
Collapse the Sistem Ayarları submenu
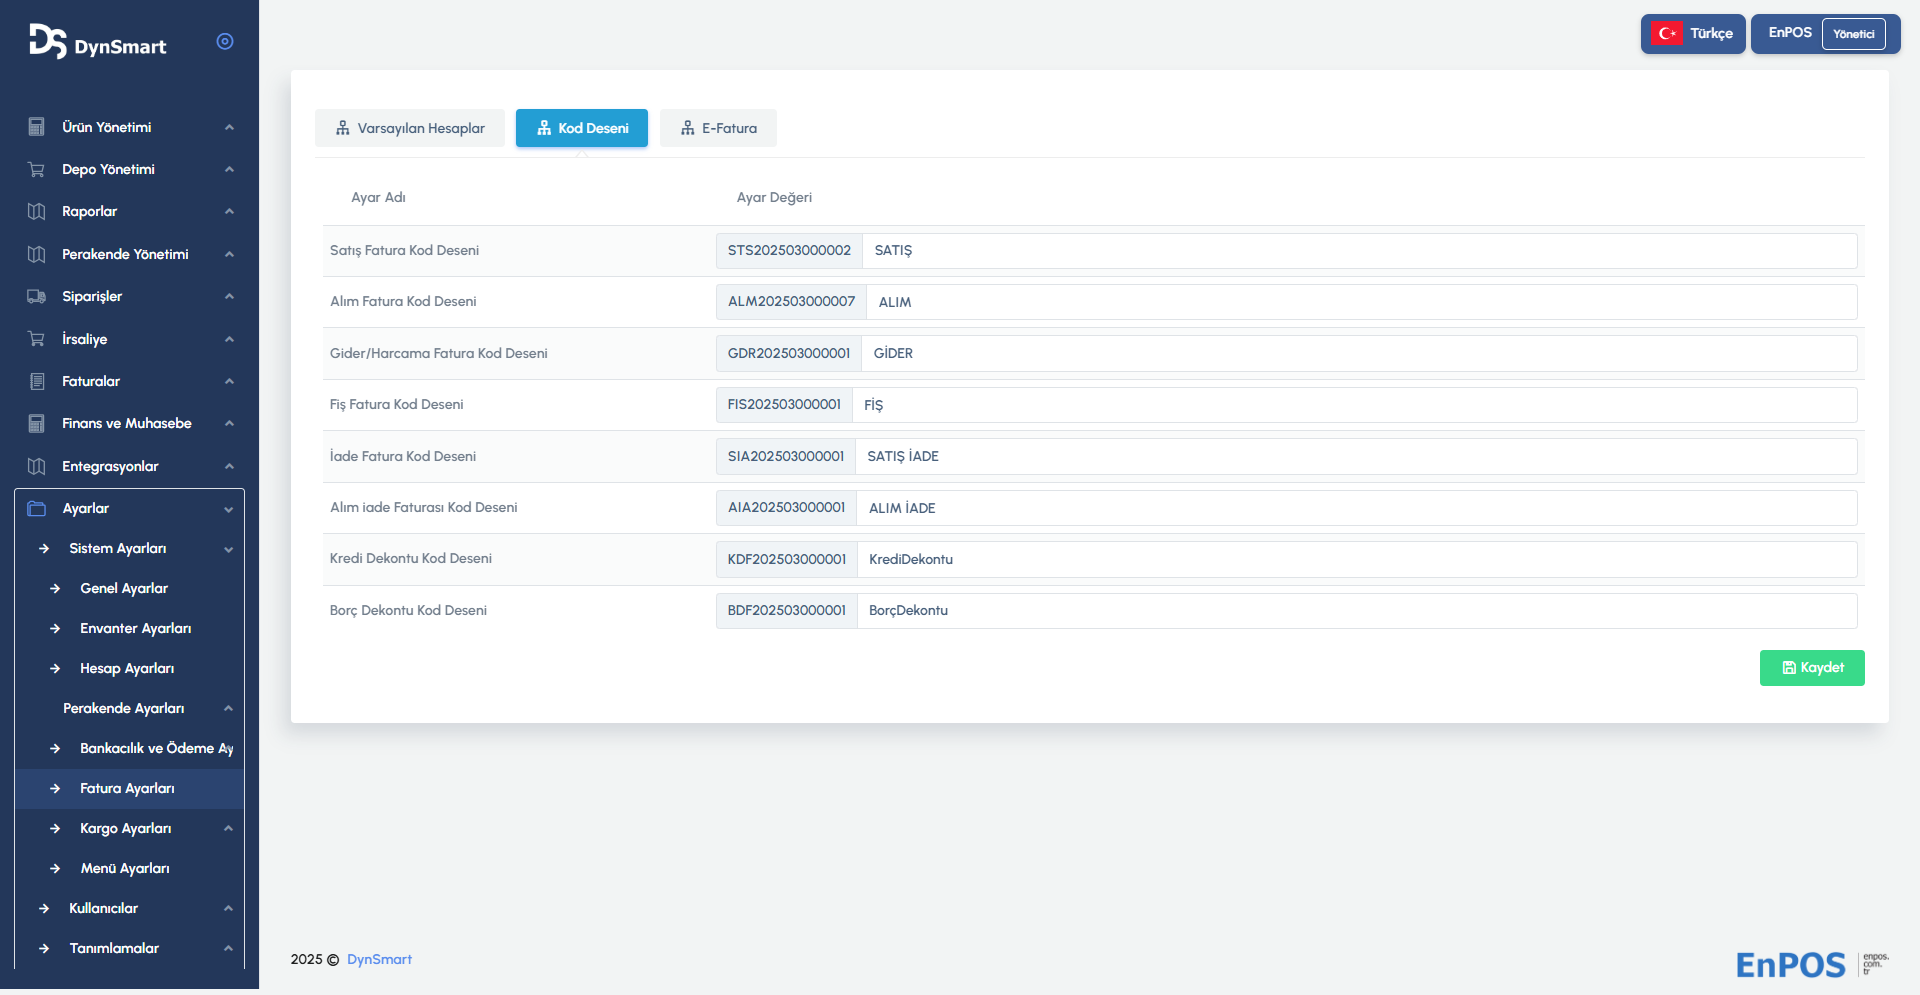[228, 549]
